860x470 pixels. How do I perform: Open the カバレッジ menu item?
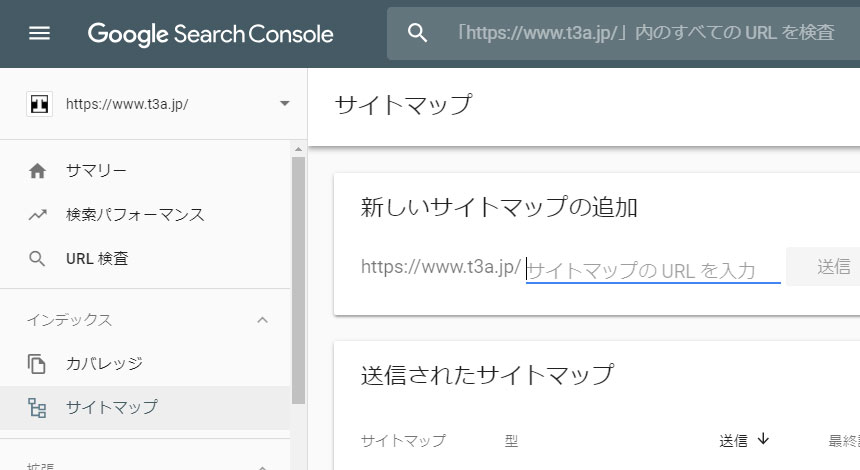click(104, 363)
